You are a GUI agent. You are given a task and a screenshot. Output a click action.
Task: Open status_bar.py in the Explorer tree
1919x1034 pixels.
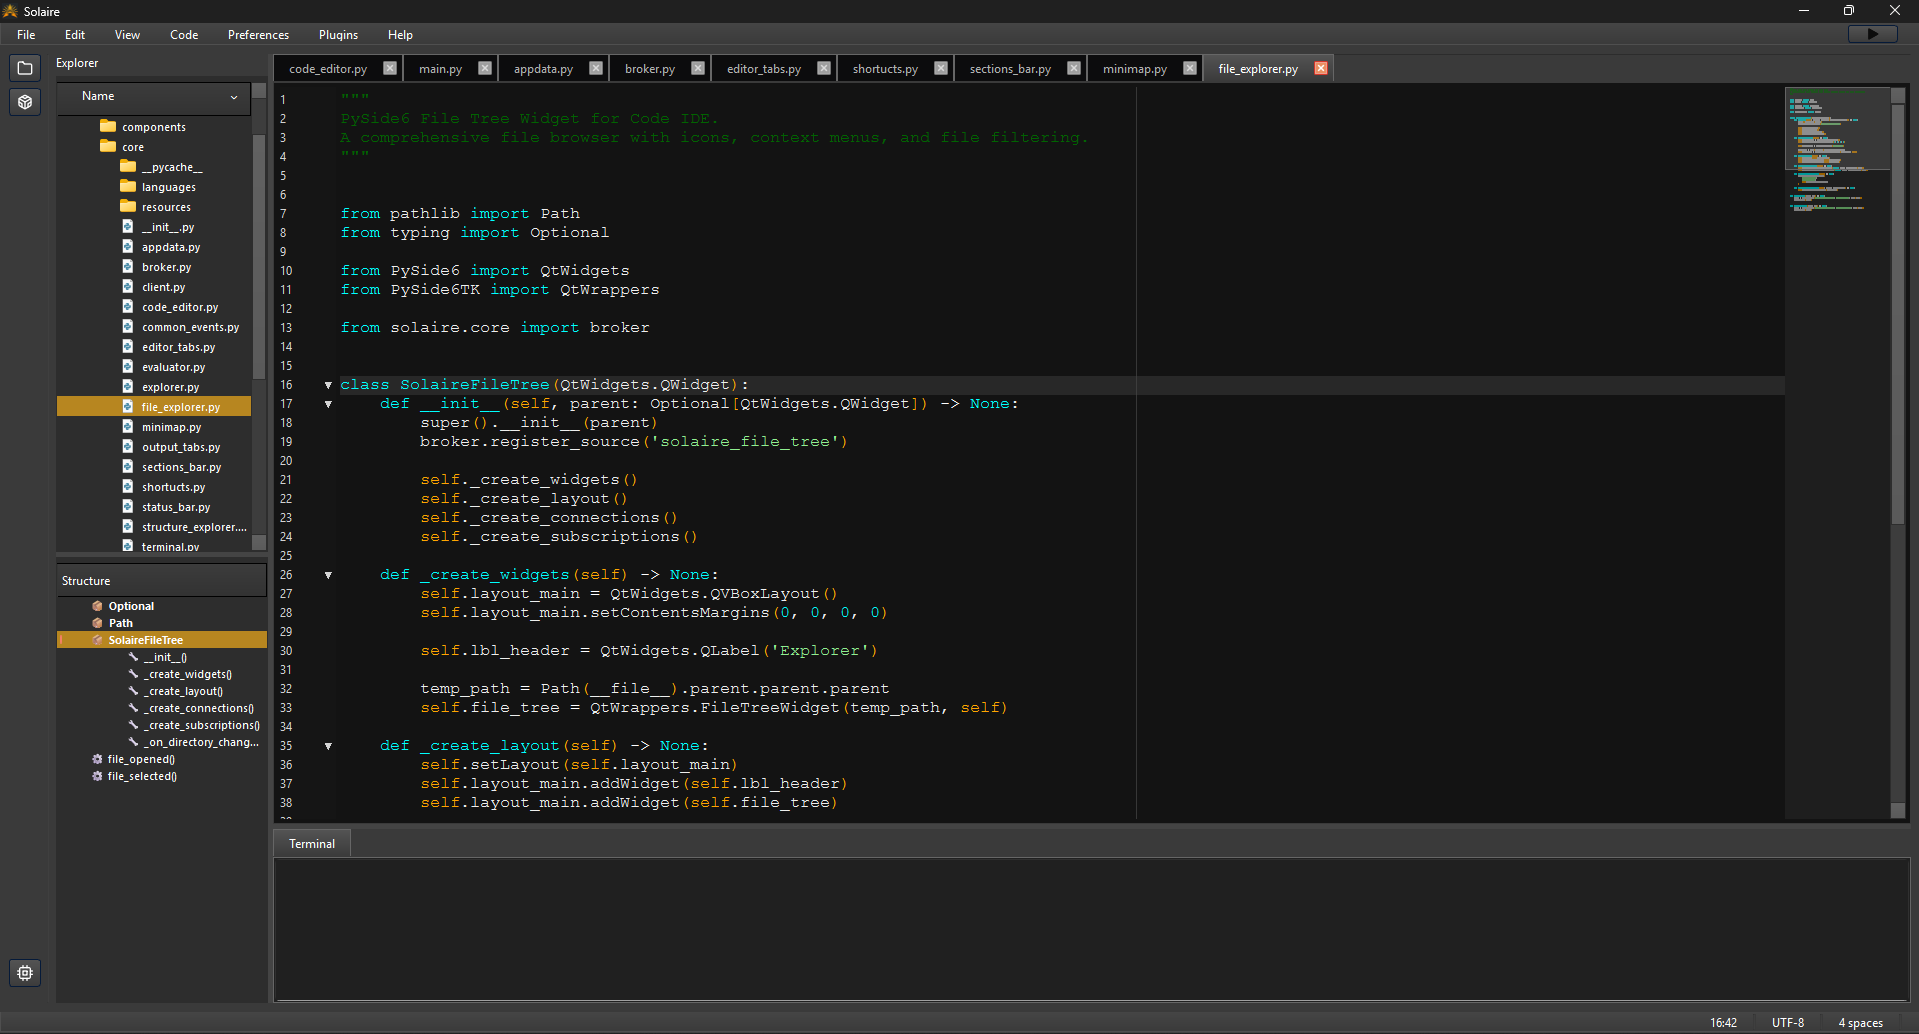(x=176, y=507)
